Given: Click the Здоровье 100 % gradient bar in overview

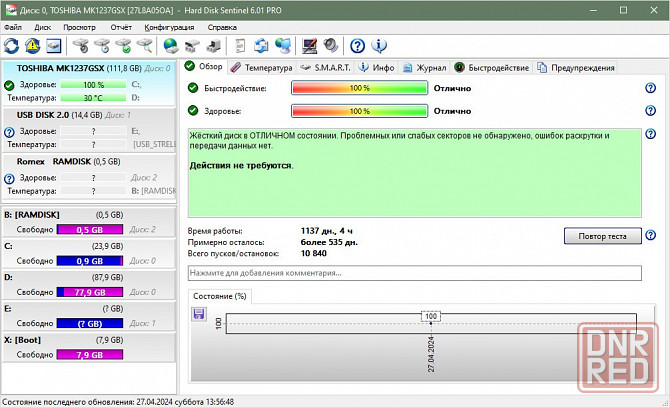Looking at the screenshot, I should (359, 111).
